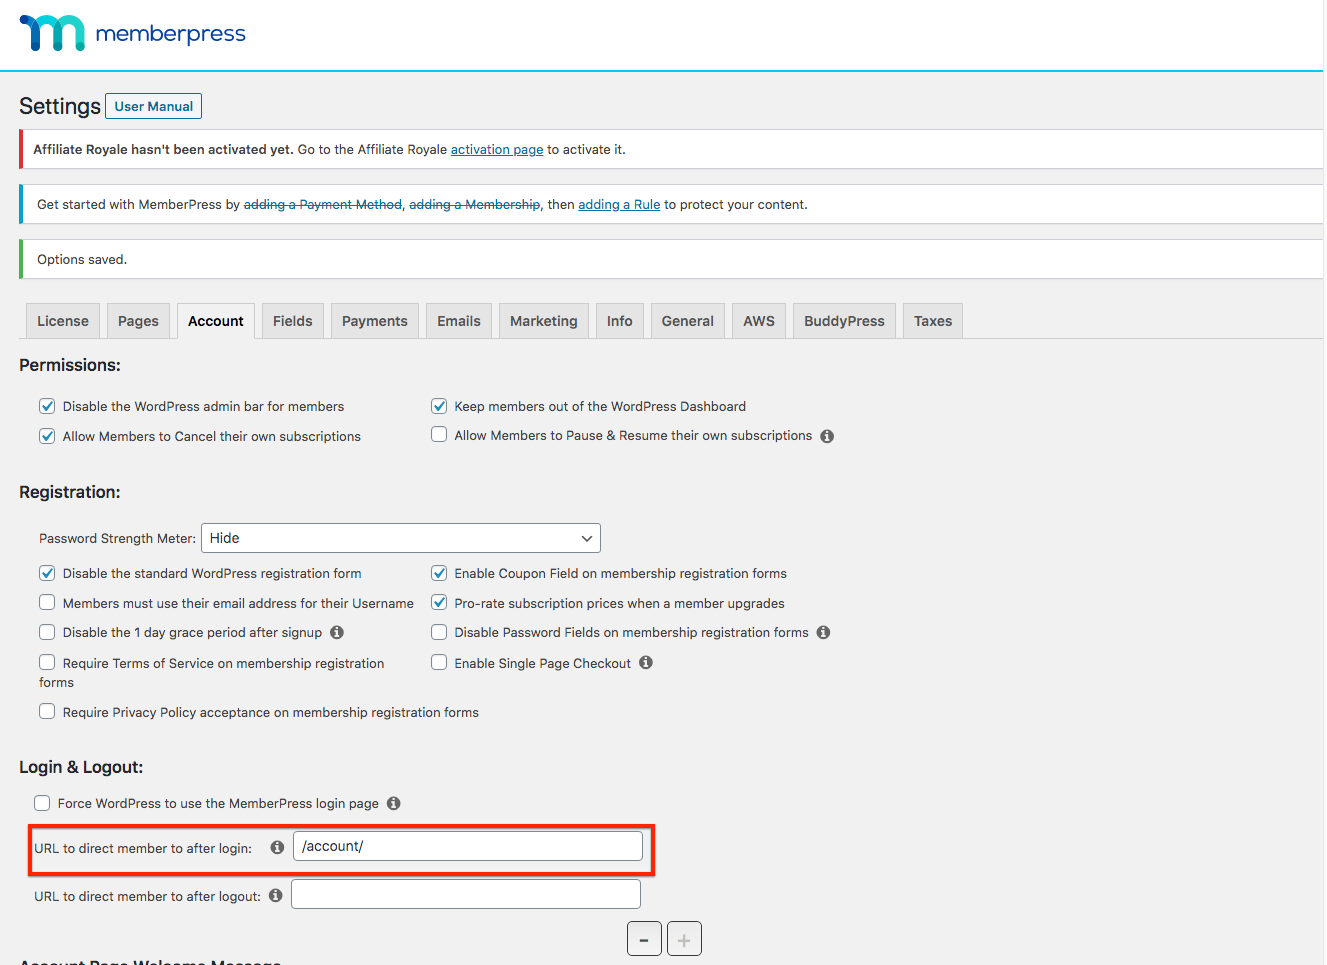Toggle Enable Coupon Field on registration forms
The height and width of the screenshot is (965, 1327).
coord(439,573)
